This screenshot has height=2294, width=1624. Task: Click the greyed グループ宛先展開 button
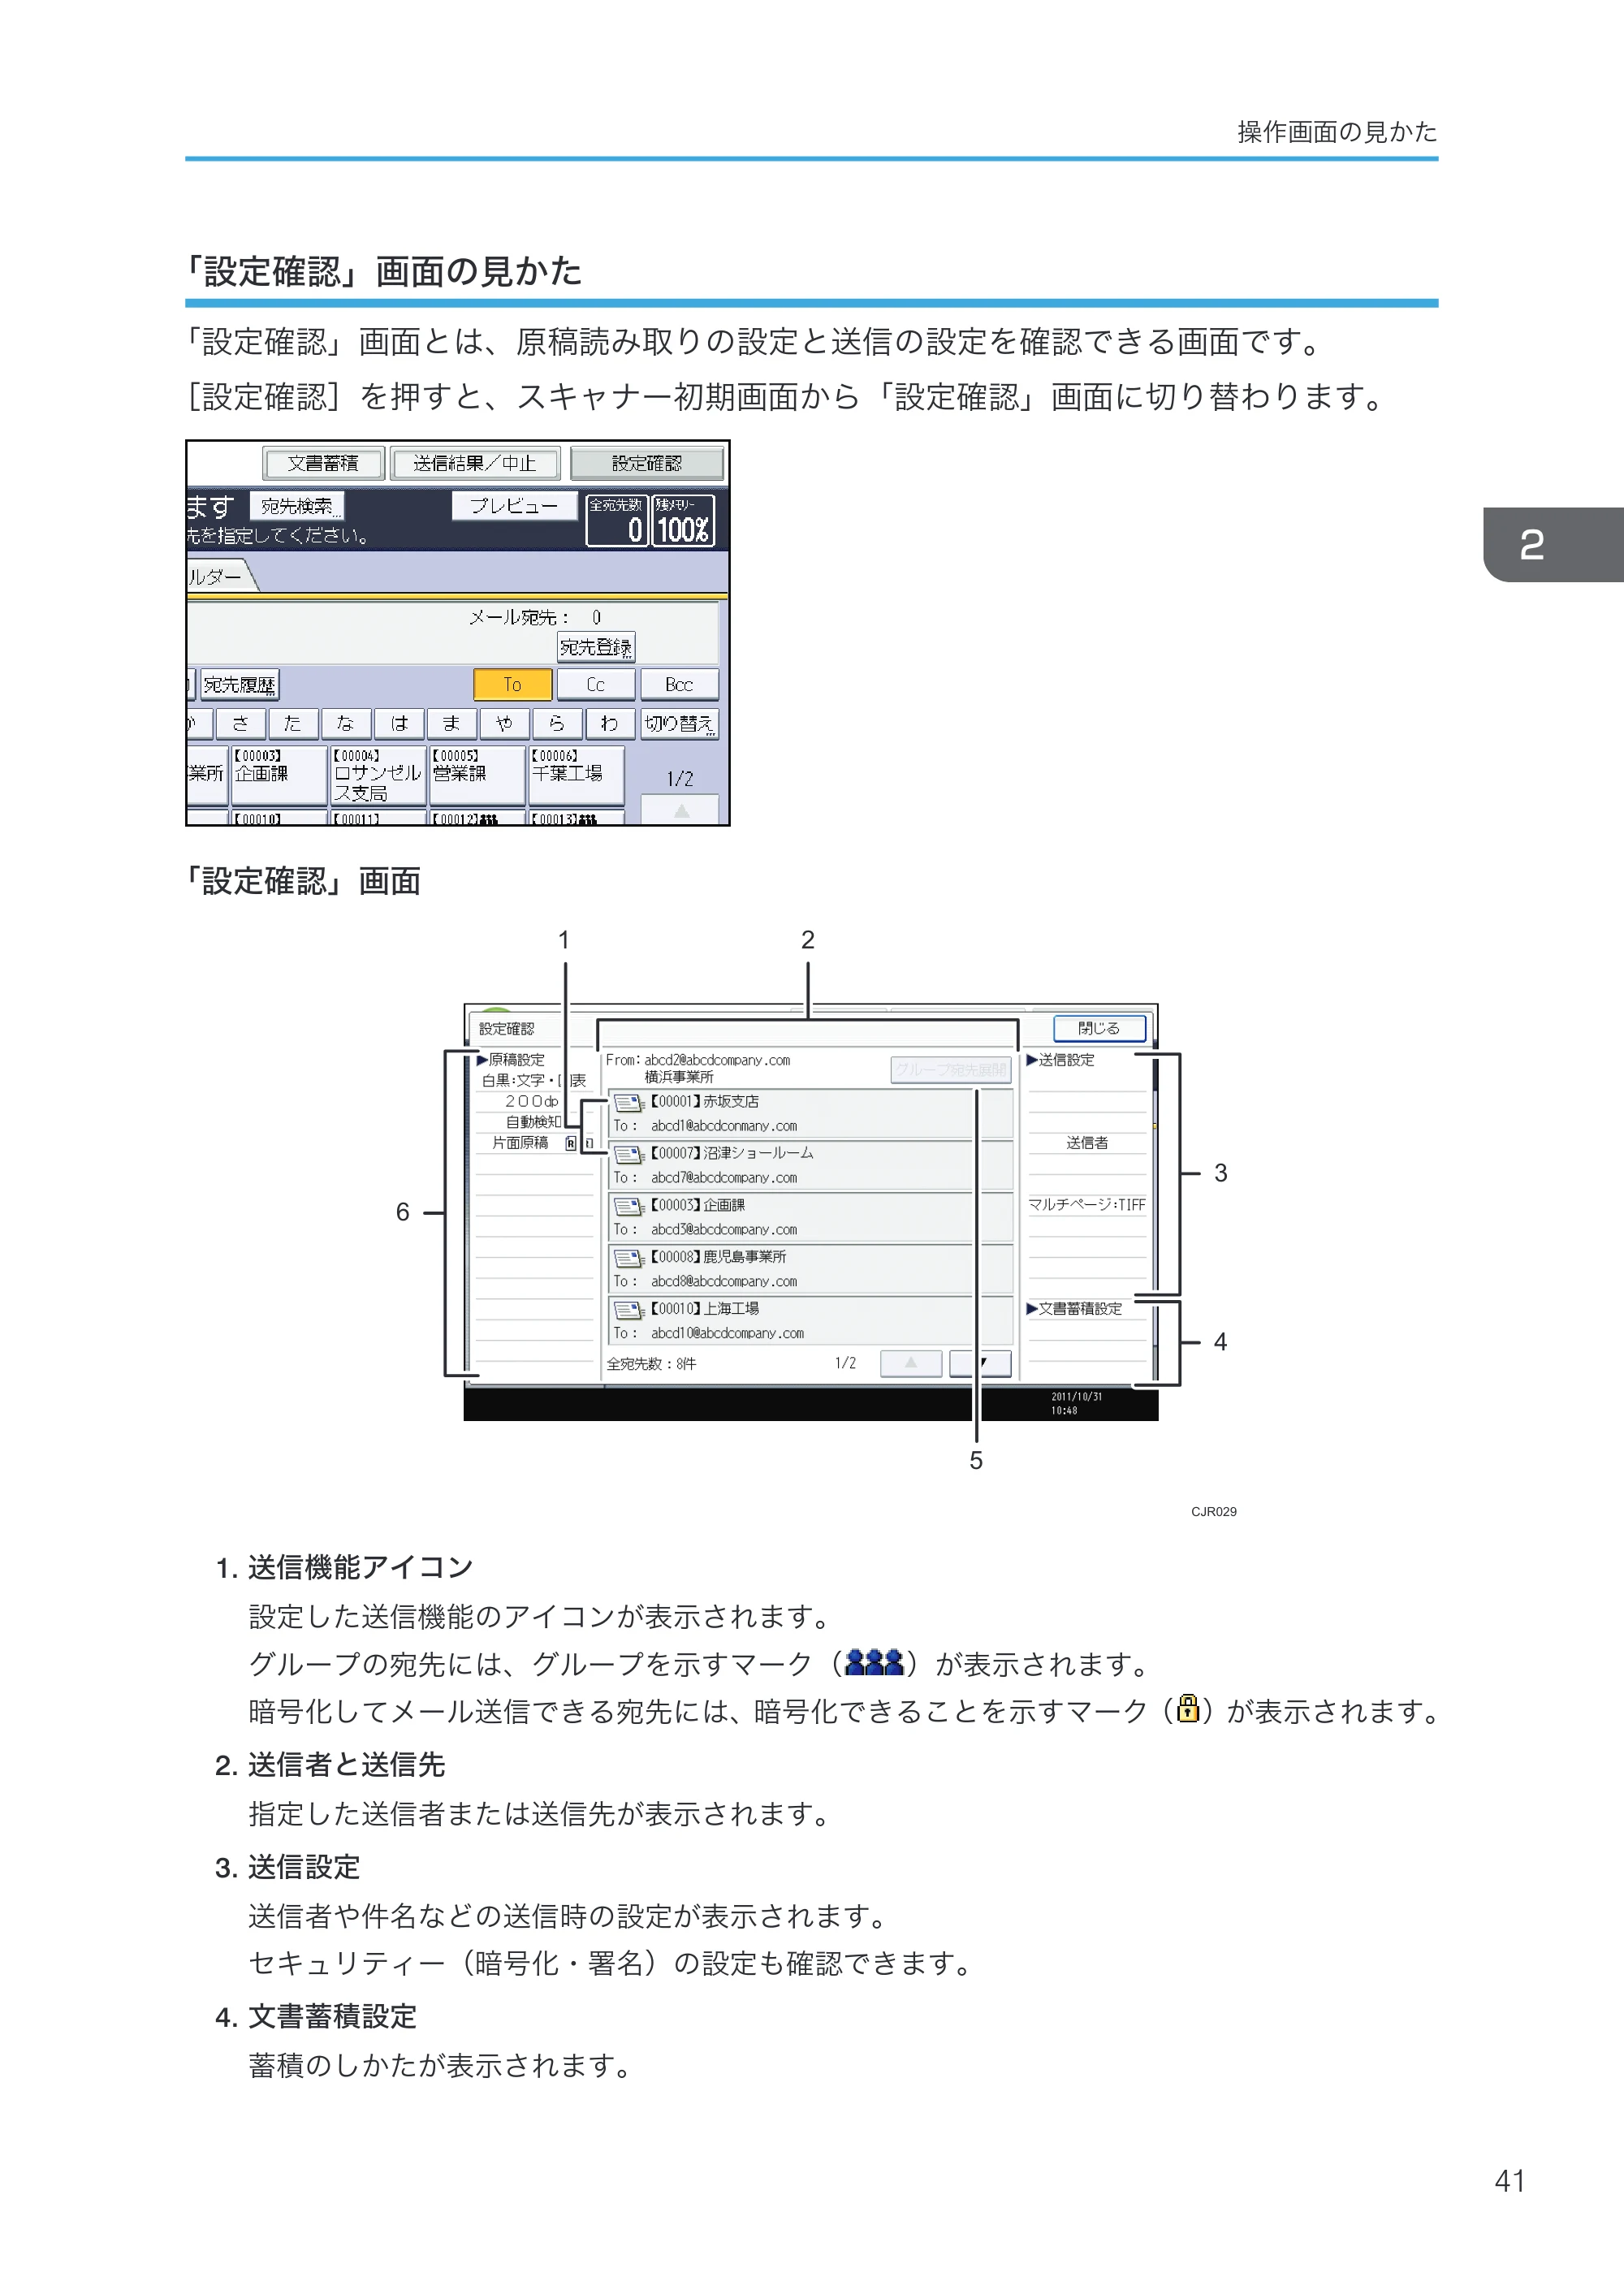(x=950, y=1069)
